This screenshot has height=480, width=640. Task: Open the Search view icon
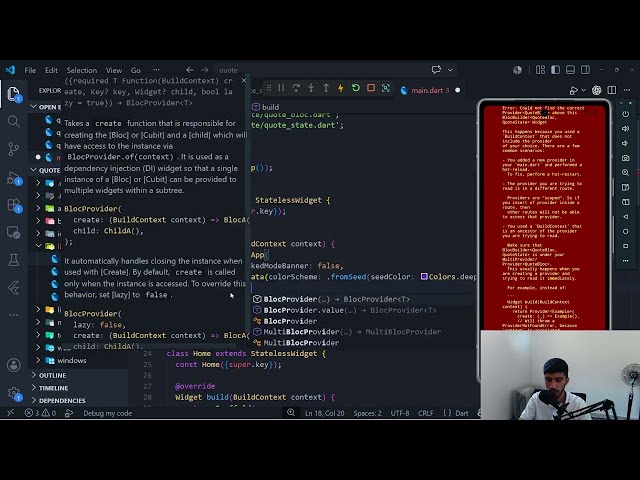[x=13, y=121]
